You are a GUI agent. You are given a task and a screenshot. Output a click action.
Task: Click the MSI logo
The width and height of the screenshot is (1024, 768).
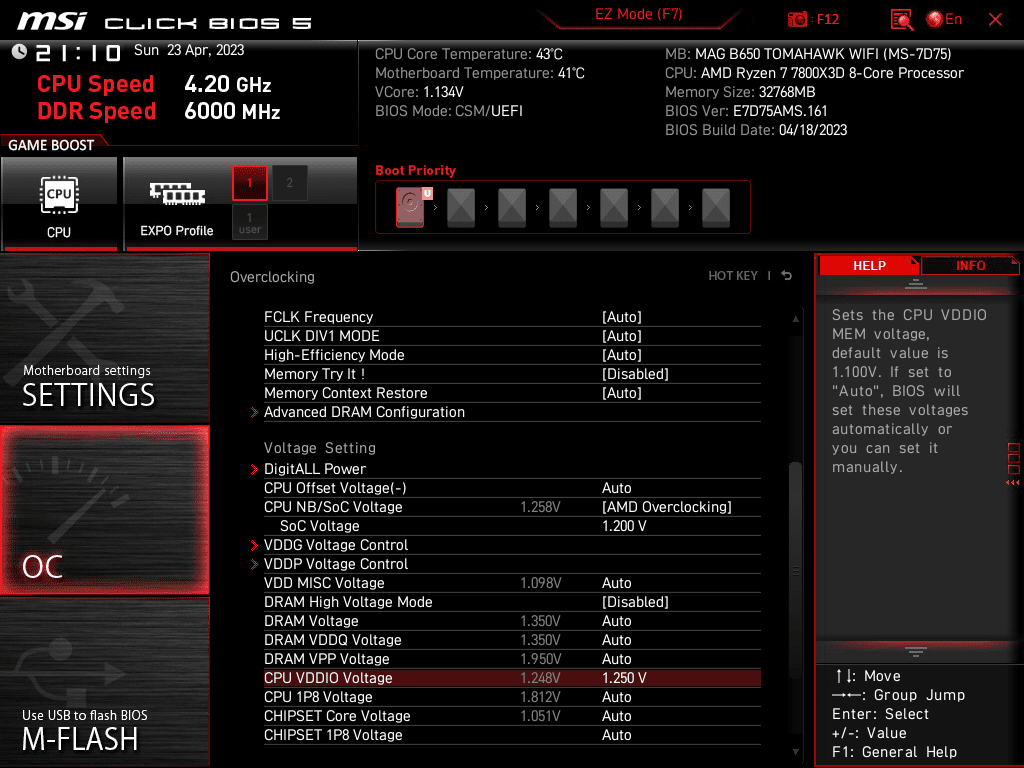(52, 22)
